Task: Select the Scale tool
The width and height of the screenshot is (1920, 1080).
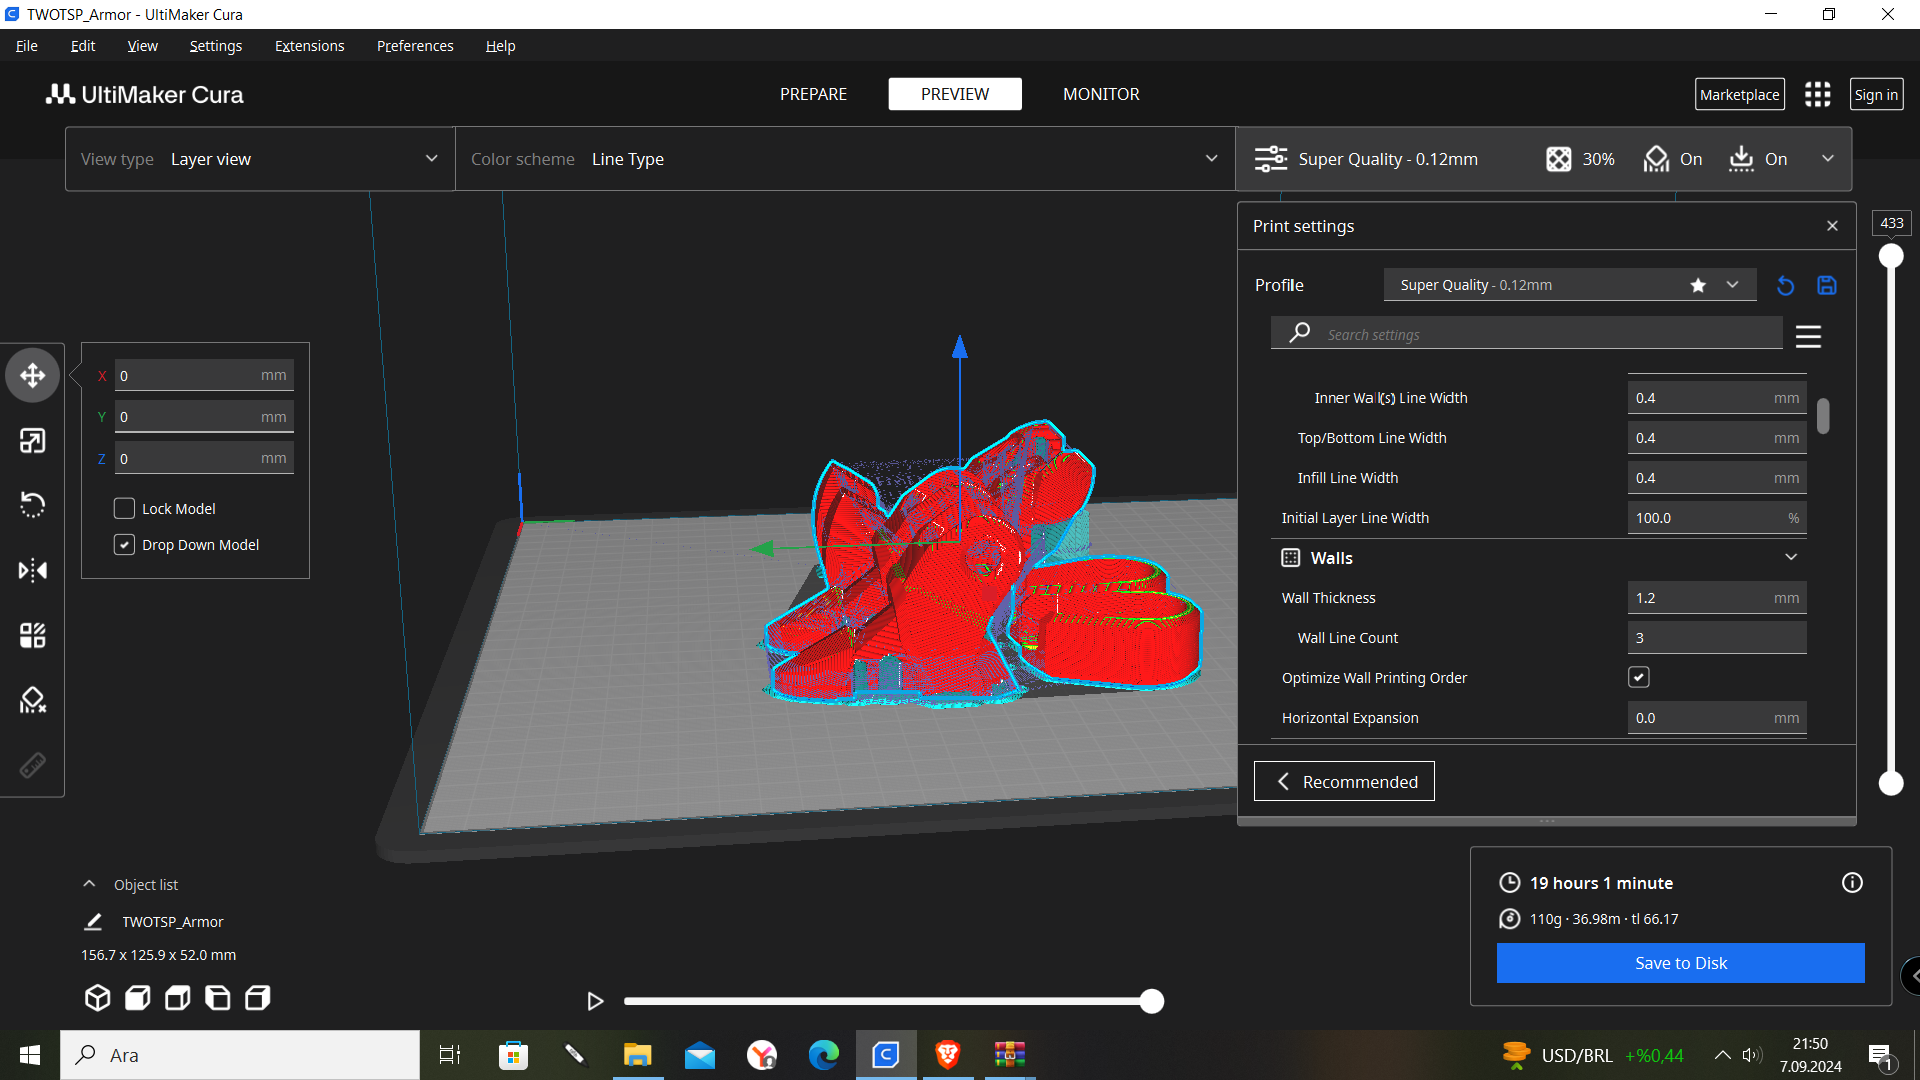Action: (x=32, y=441)
